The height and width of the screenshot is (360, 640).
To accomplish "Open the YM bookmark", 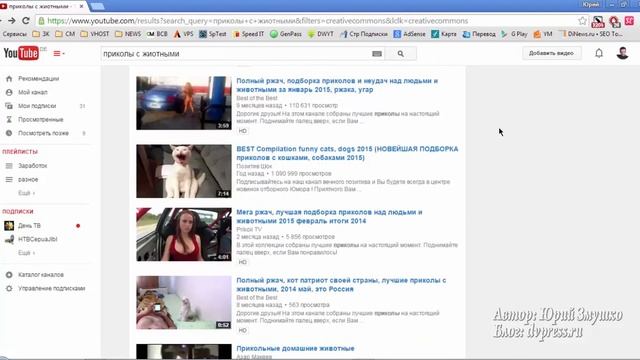I will (543, 34).
